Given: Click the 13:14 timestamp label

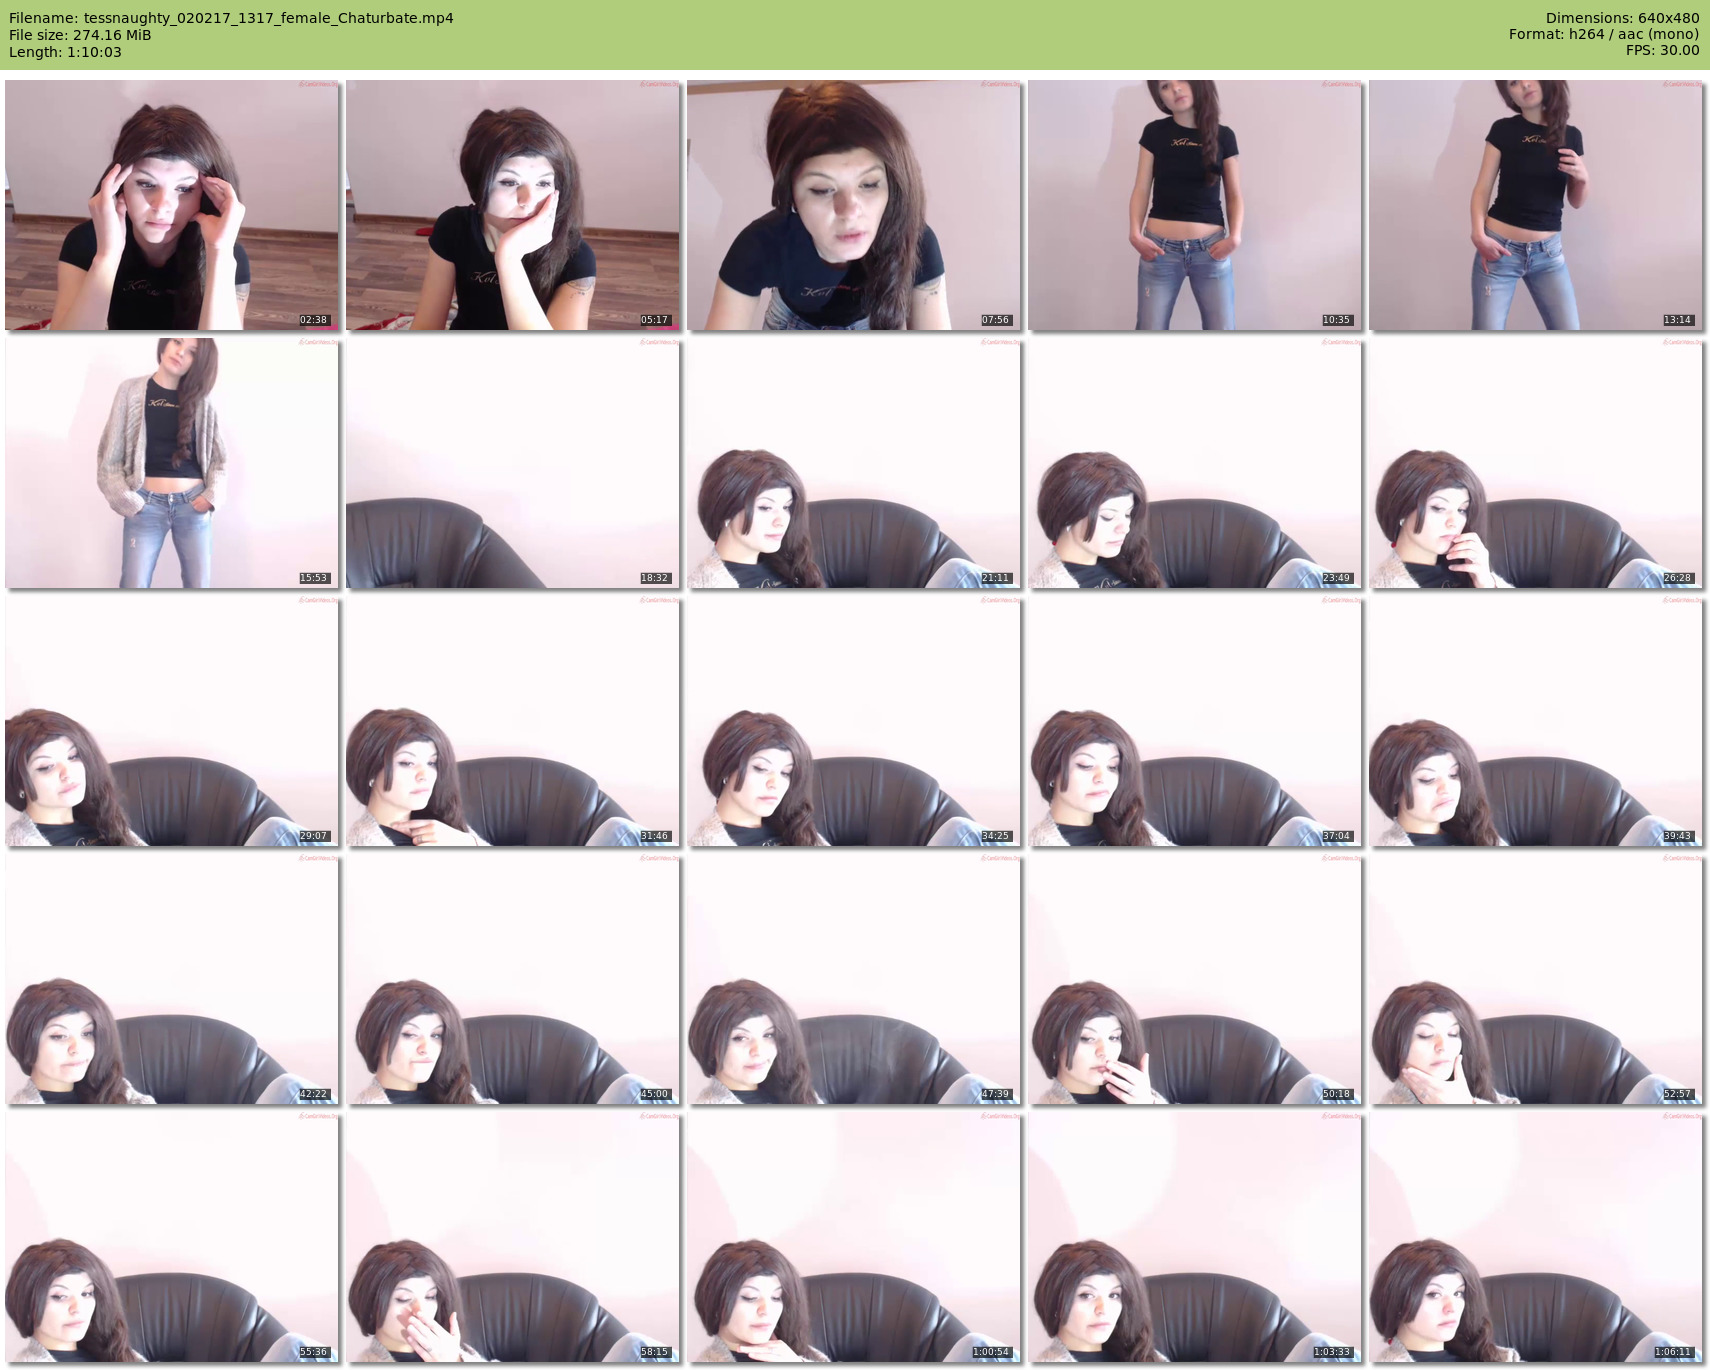Looking at the screenshot, I should [x=1677, y=320].
